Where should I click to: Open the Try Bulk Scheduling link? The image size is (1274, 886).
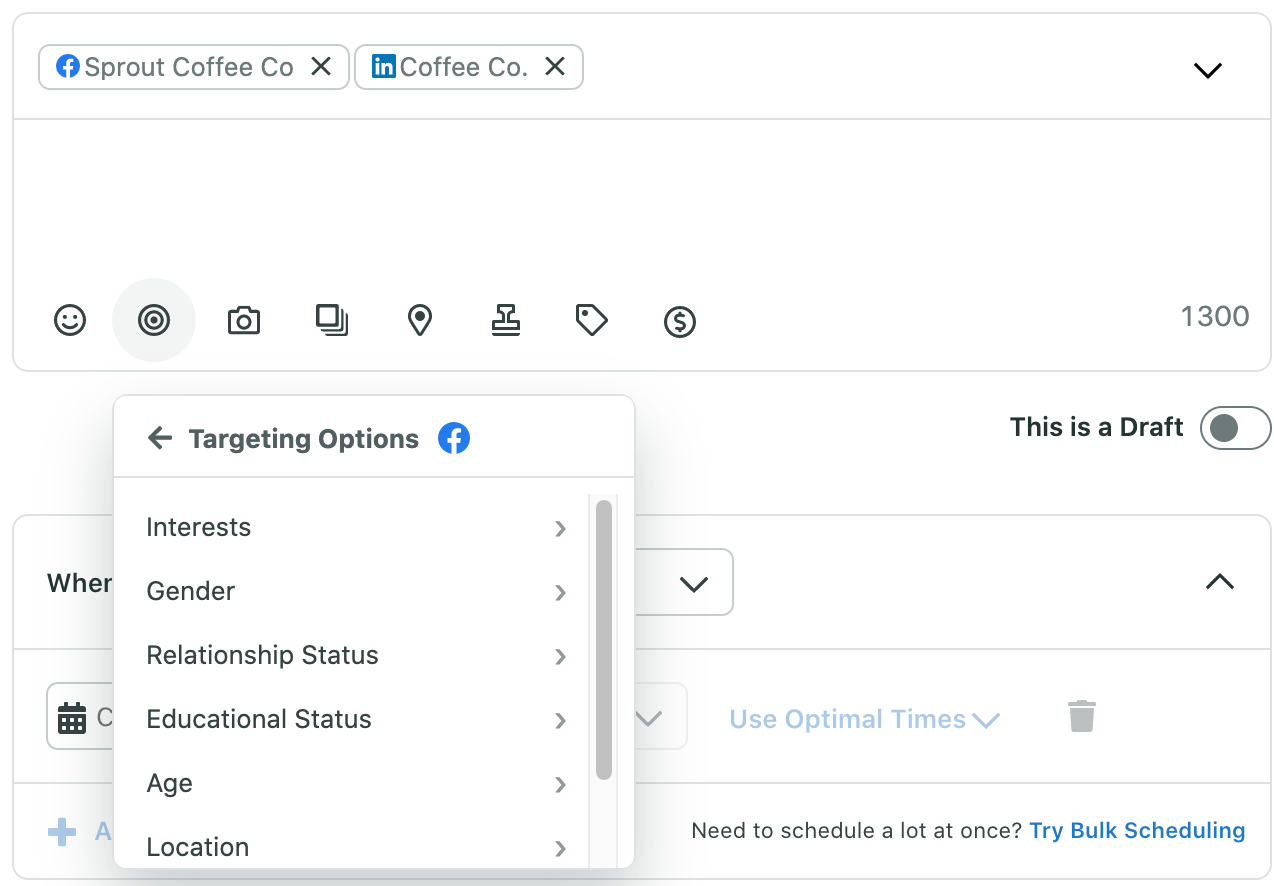tap(1137, 830)
